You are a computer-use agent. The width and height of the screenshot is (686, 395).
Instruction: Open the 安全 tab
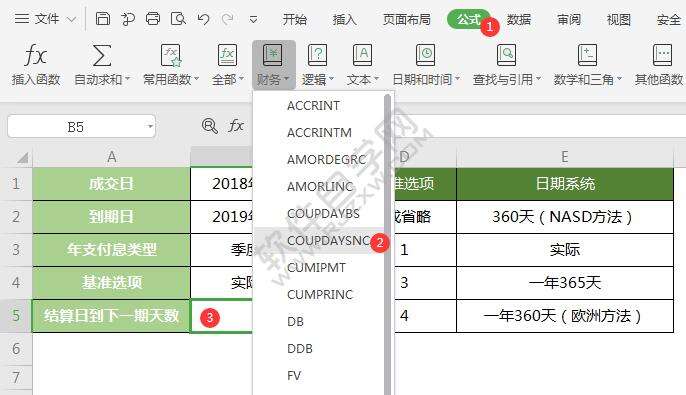pos(668,19)
